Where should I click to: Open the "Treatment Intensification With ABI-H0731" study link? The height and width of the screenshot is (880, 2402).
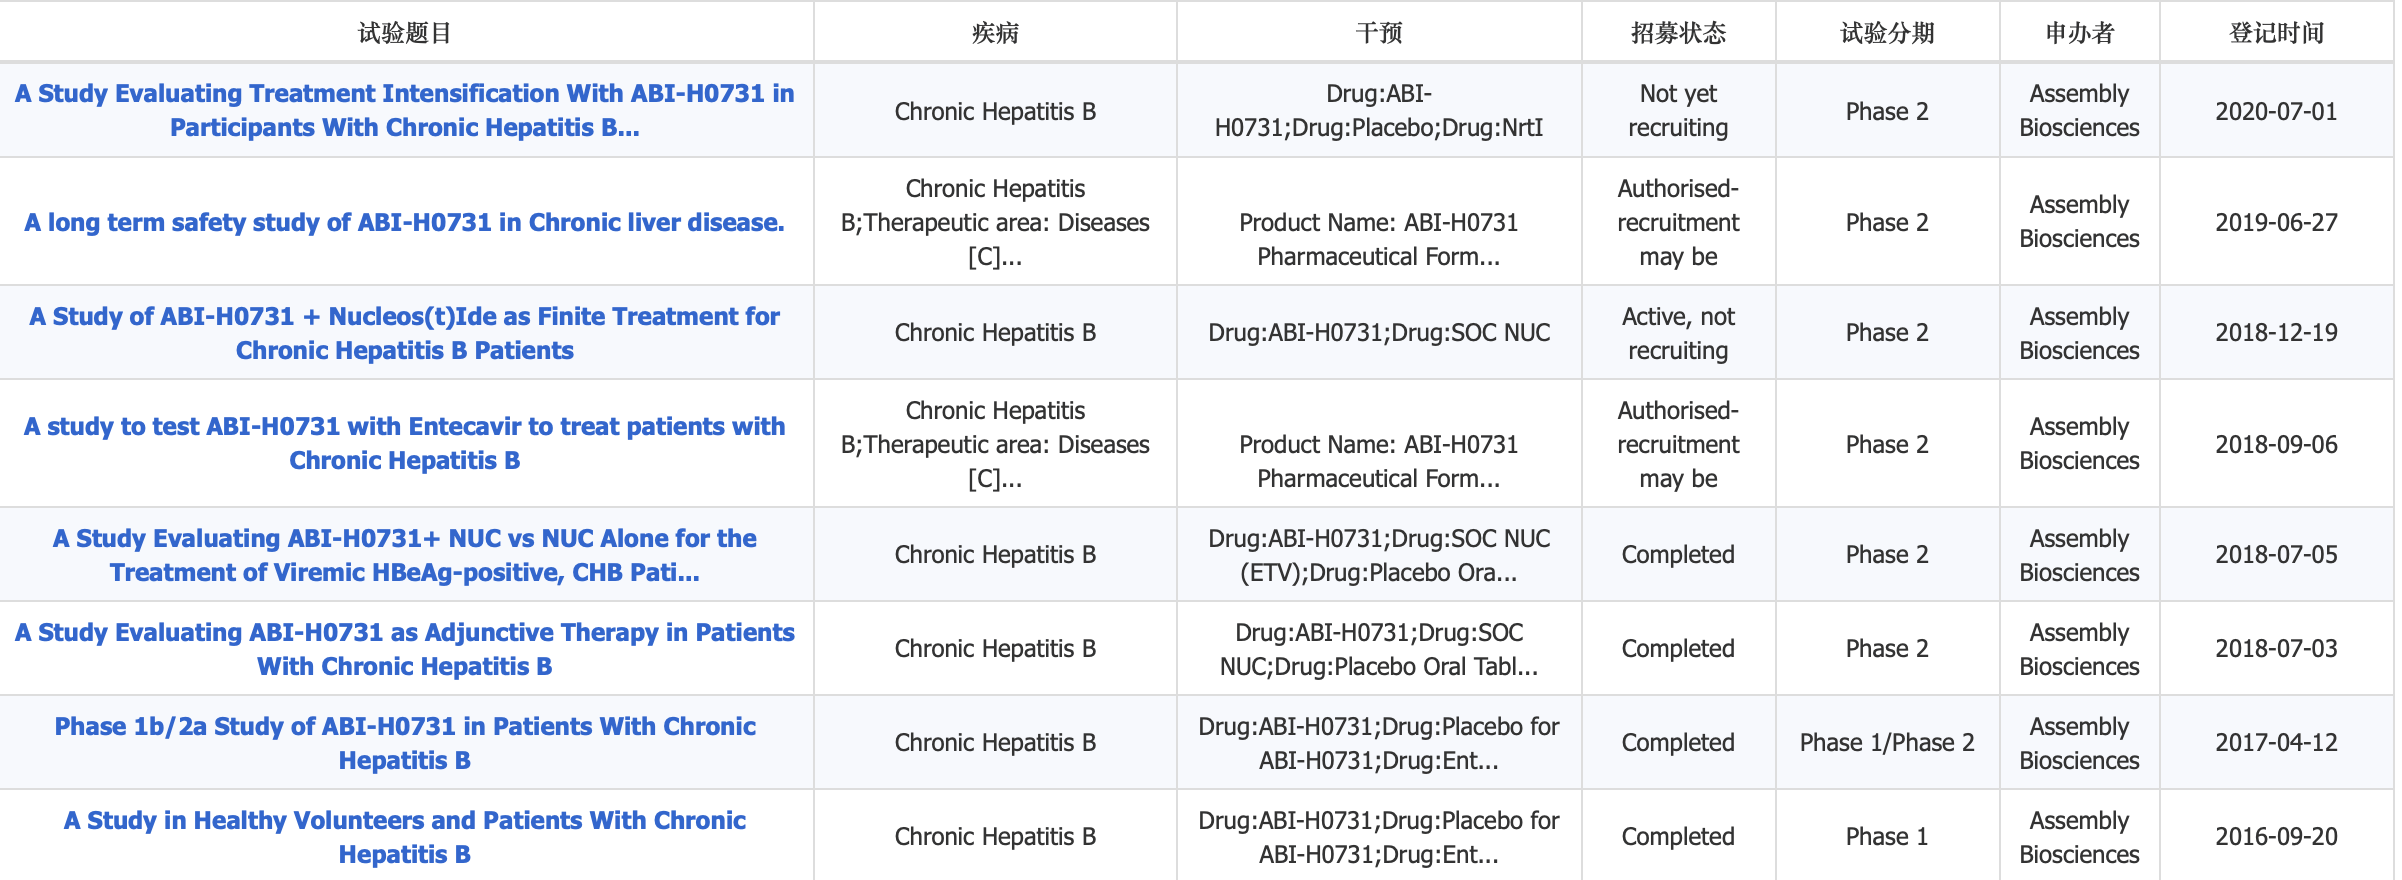pos(405,110)
